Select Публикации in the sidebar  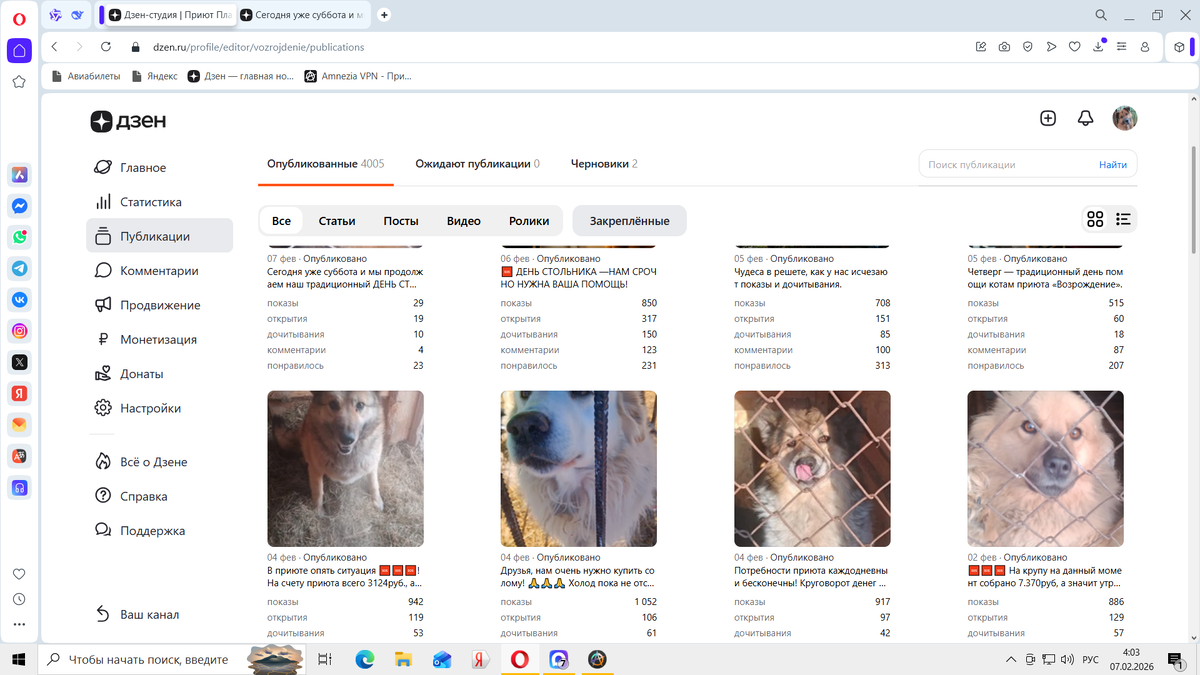(160, 236)
